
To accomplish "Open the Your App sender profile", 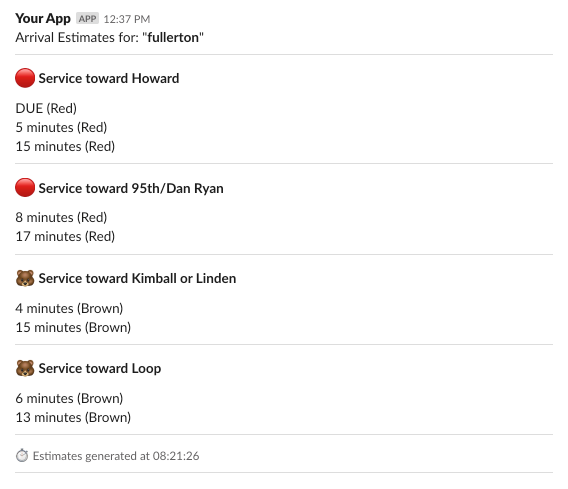I will pos(43,18).
